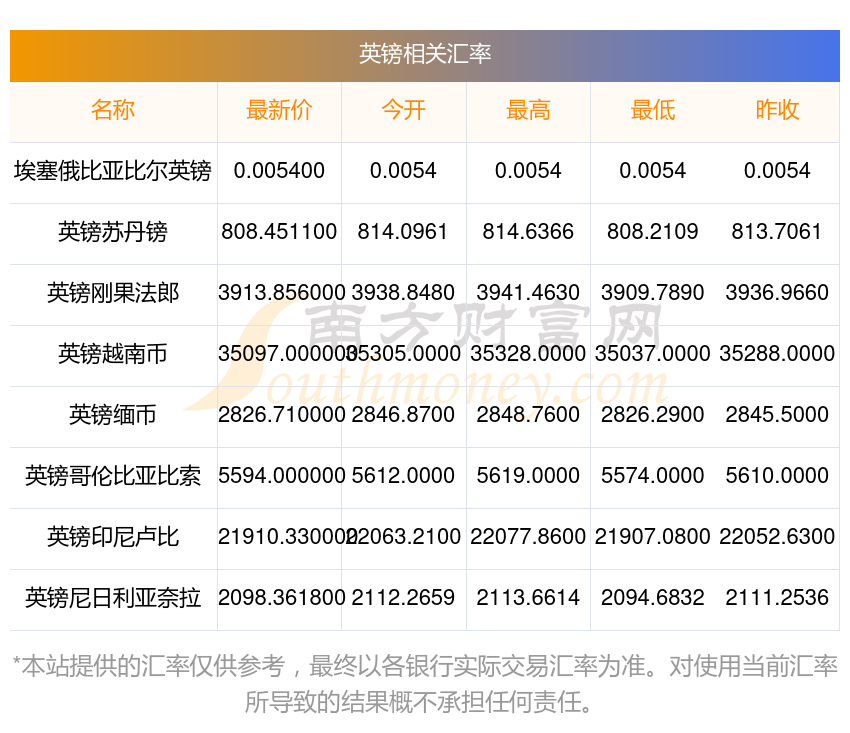Click the 英镑越南币 row name

[x=113, y=354]
